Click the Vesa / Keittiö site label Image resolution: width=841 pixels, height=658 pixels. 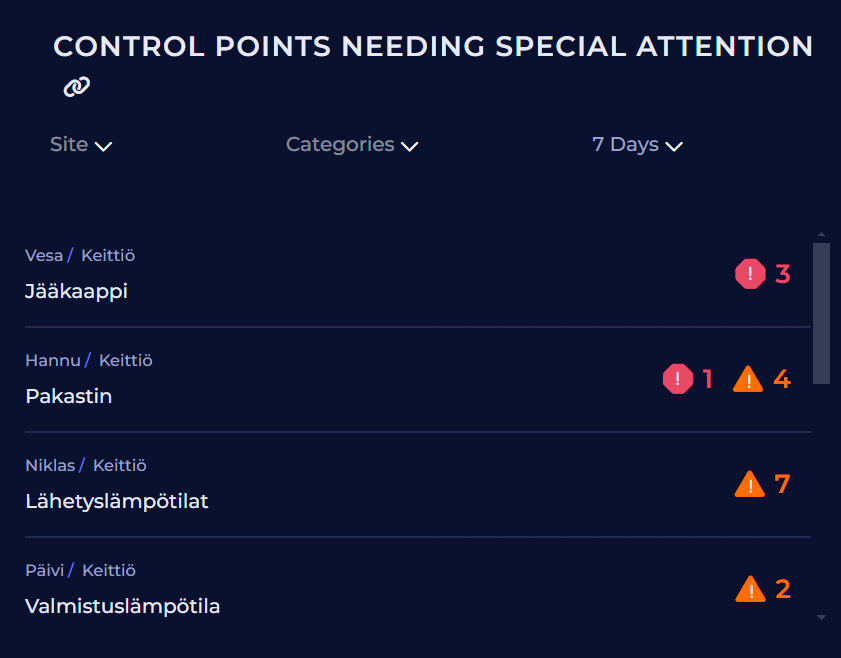(x=80, y=255)
